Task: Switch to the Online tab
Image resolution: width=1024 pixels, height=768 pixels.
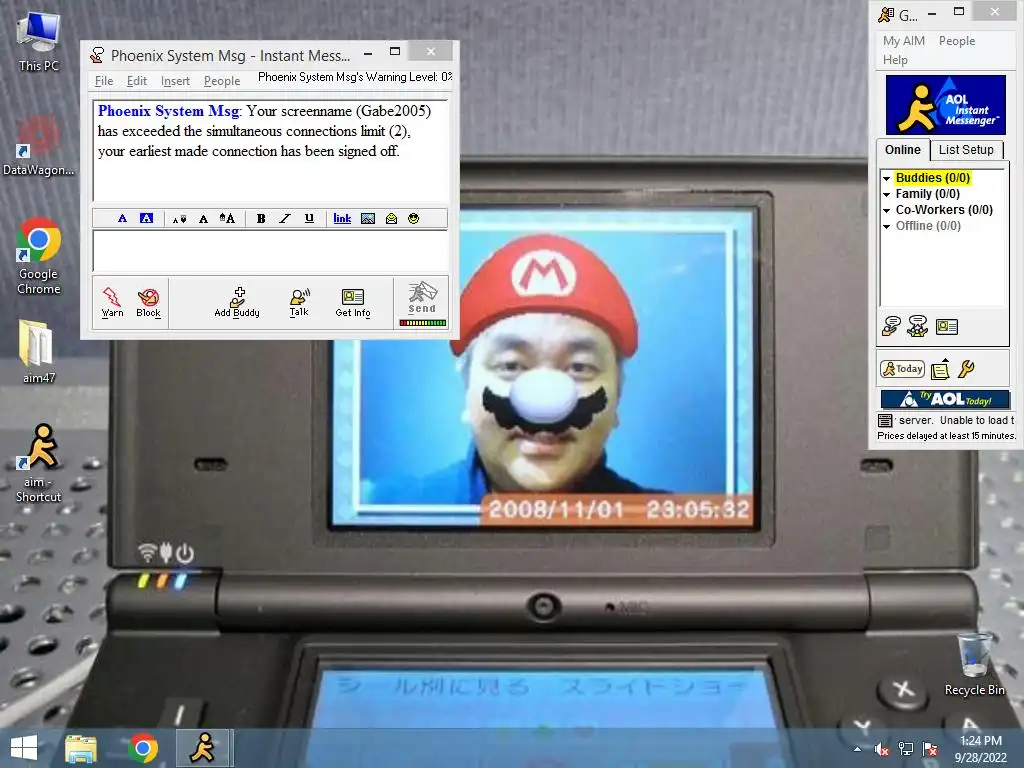Action: click(903, 150)
